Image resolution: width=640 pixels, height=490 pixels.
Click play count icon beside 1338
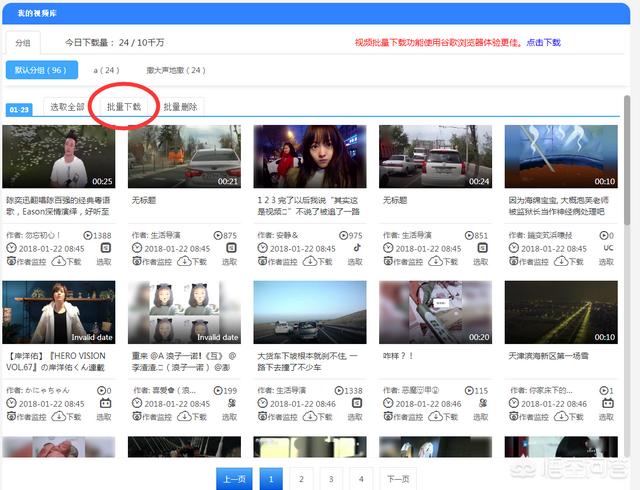[x=339, y=391]
